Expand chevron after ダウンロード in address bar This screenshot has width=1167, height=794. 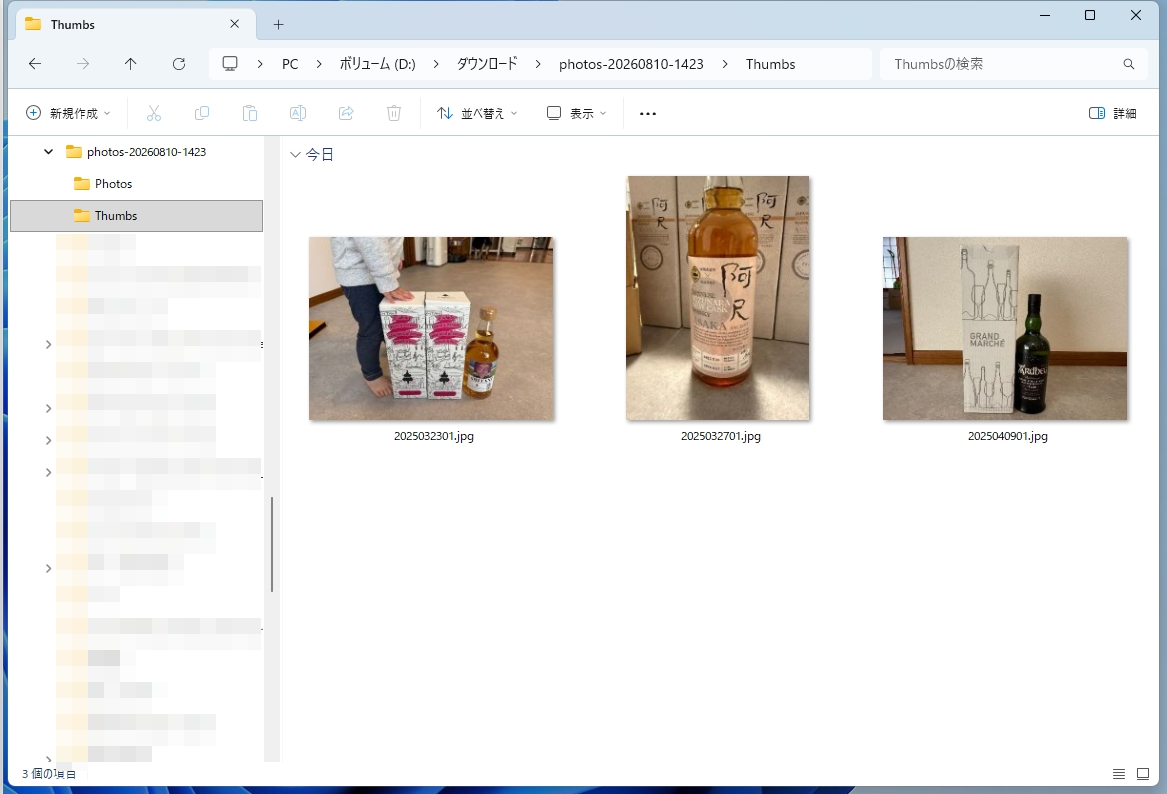pyautogui.click(x=537, y=64)
